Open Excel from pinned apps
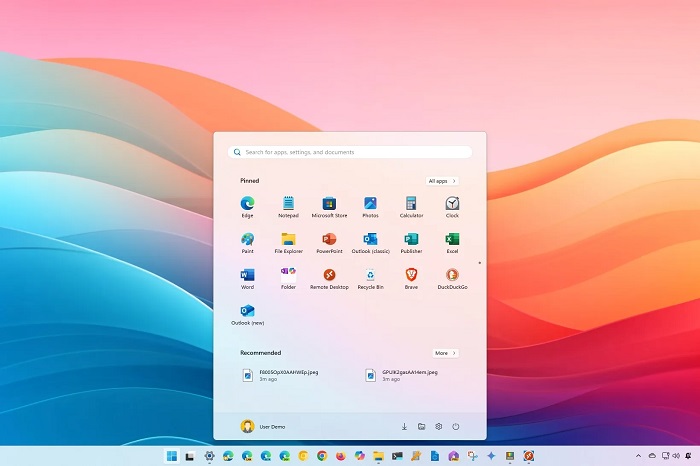This screenshot has height=466, width=700. tap(452, 243)
